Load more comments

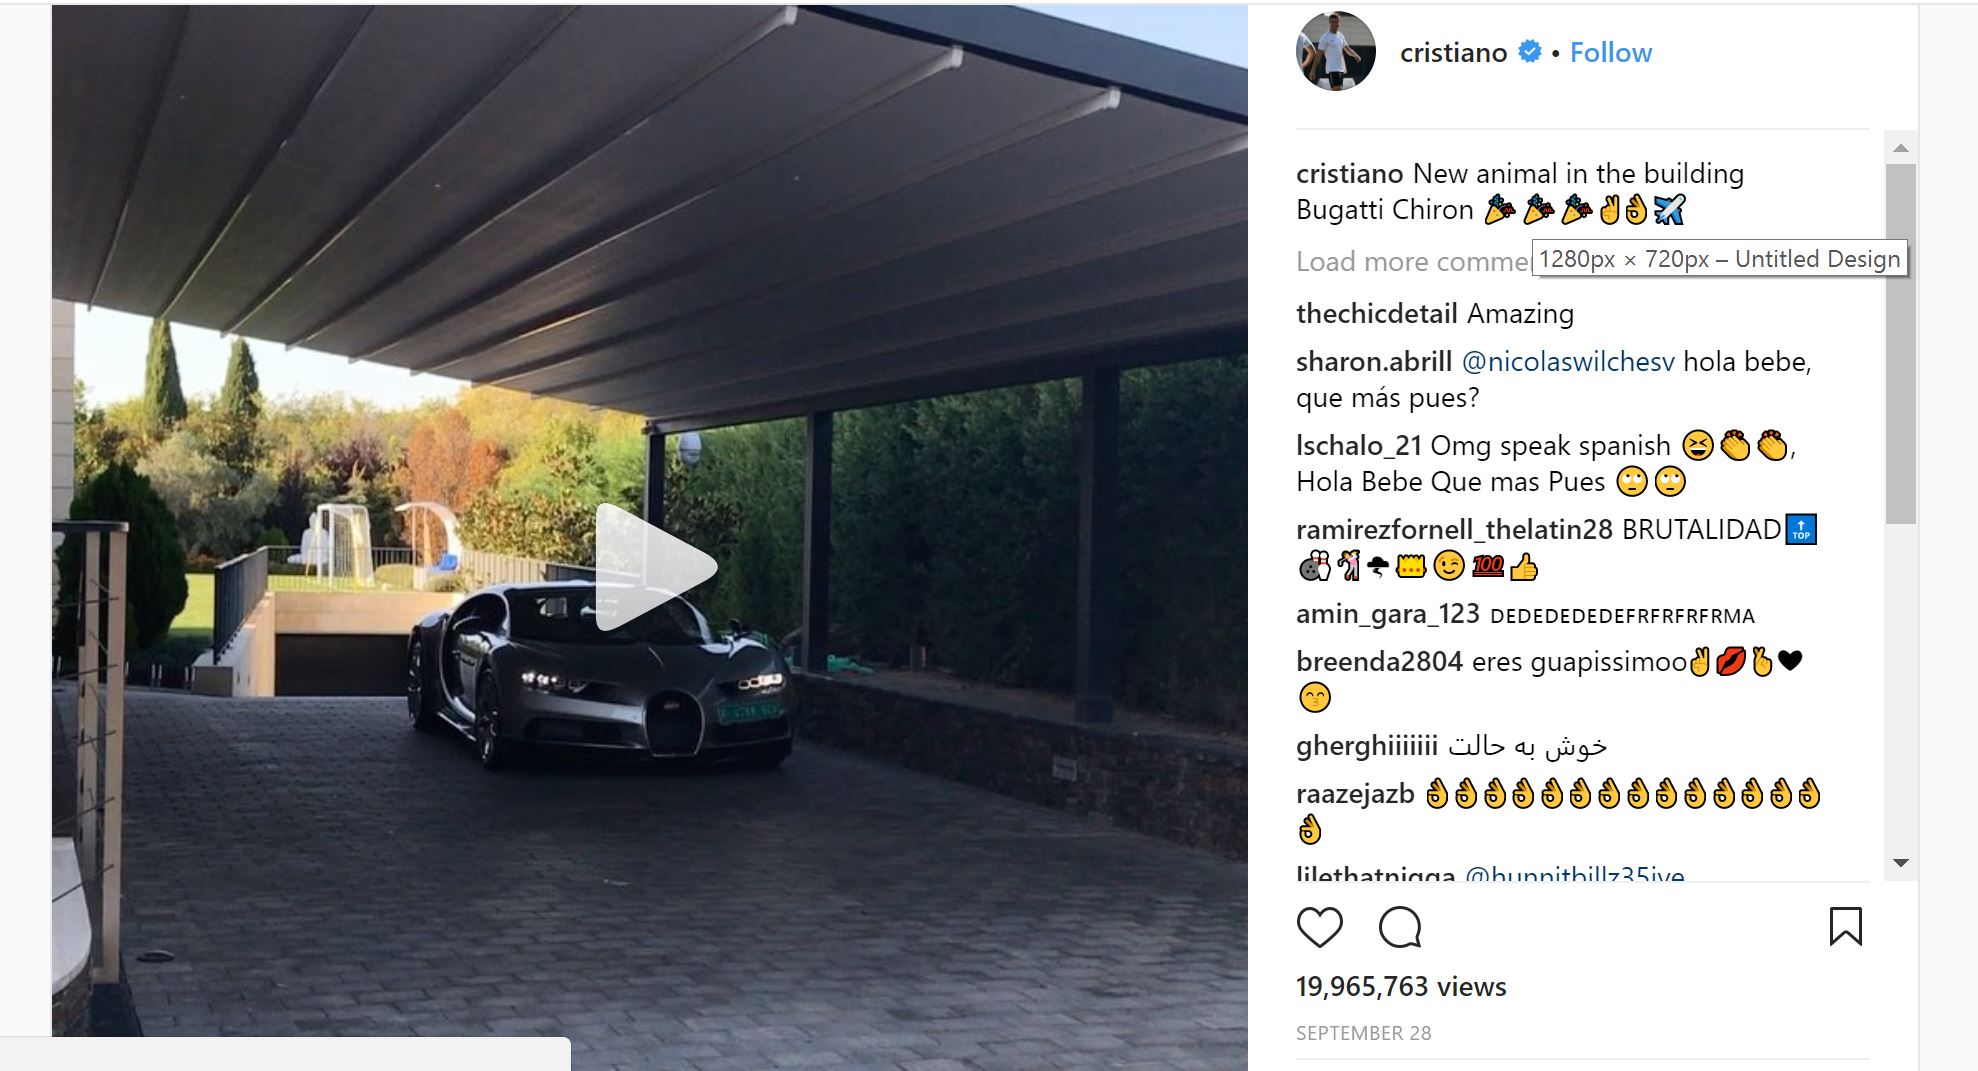[x=1414, y=262]
